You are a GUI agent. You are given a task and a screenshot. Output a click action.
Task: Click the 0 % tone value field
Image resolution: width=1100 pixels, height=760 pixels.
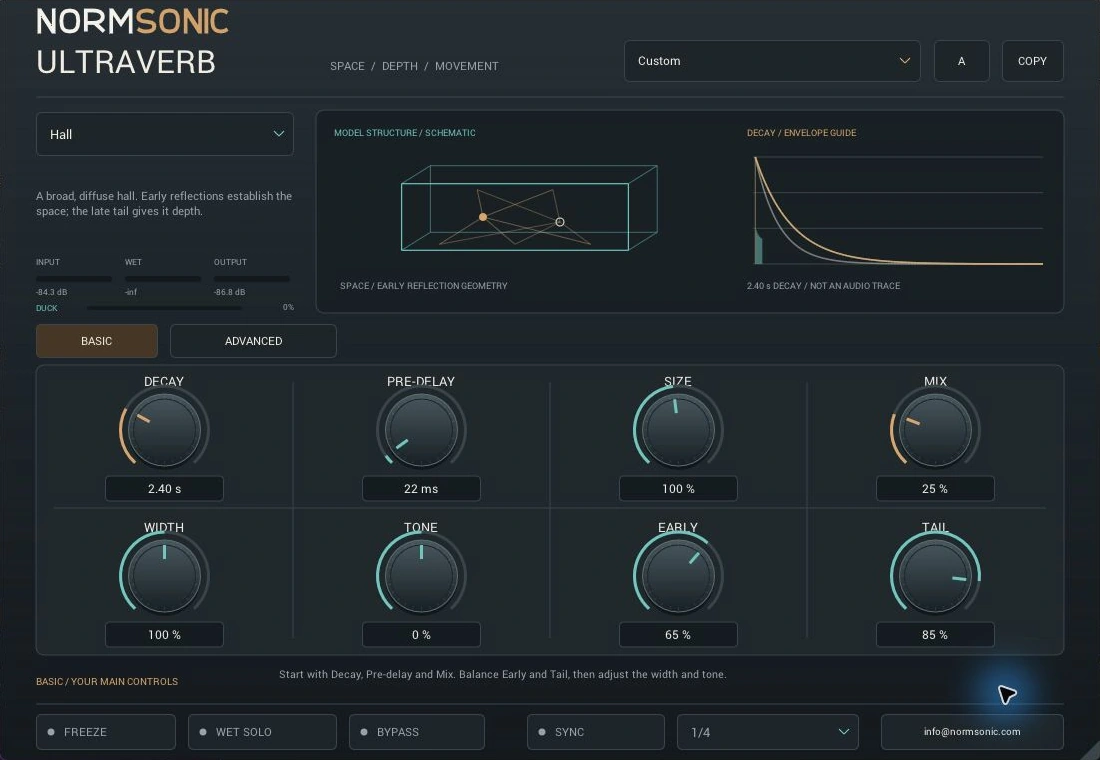click(421, 634)
